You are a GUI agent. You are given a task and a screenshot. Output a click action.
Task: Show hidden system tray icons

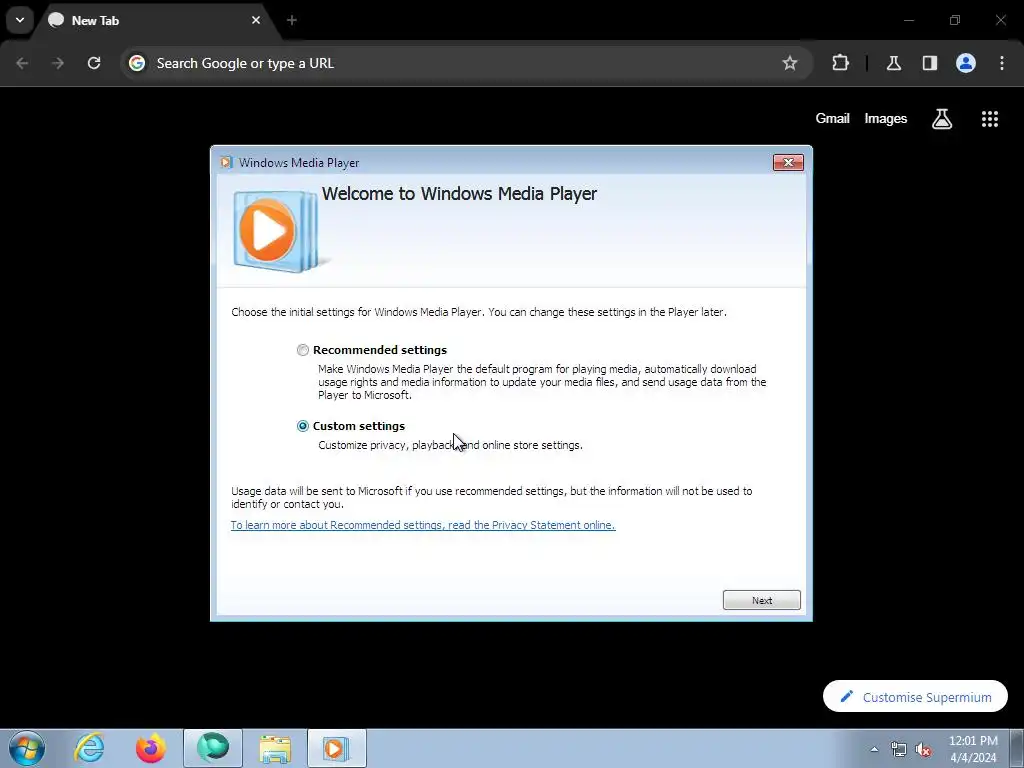(874, 749)
